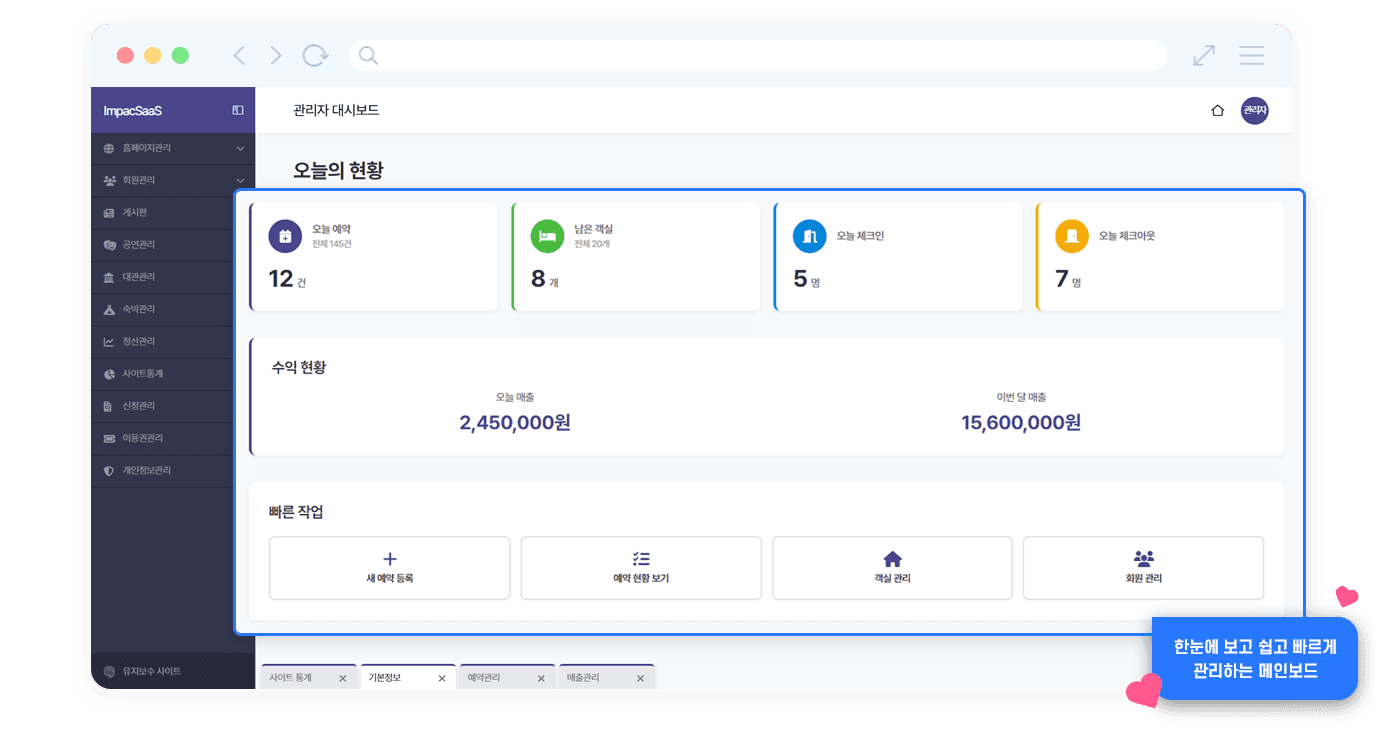This screenshot has height=739, width=1383.
Task: Collapse the 회원관리 menu chevron
Action: coord(241,180)
